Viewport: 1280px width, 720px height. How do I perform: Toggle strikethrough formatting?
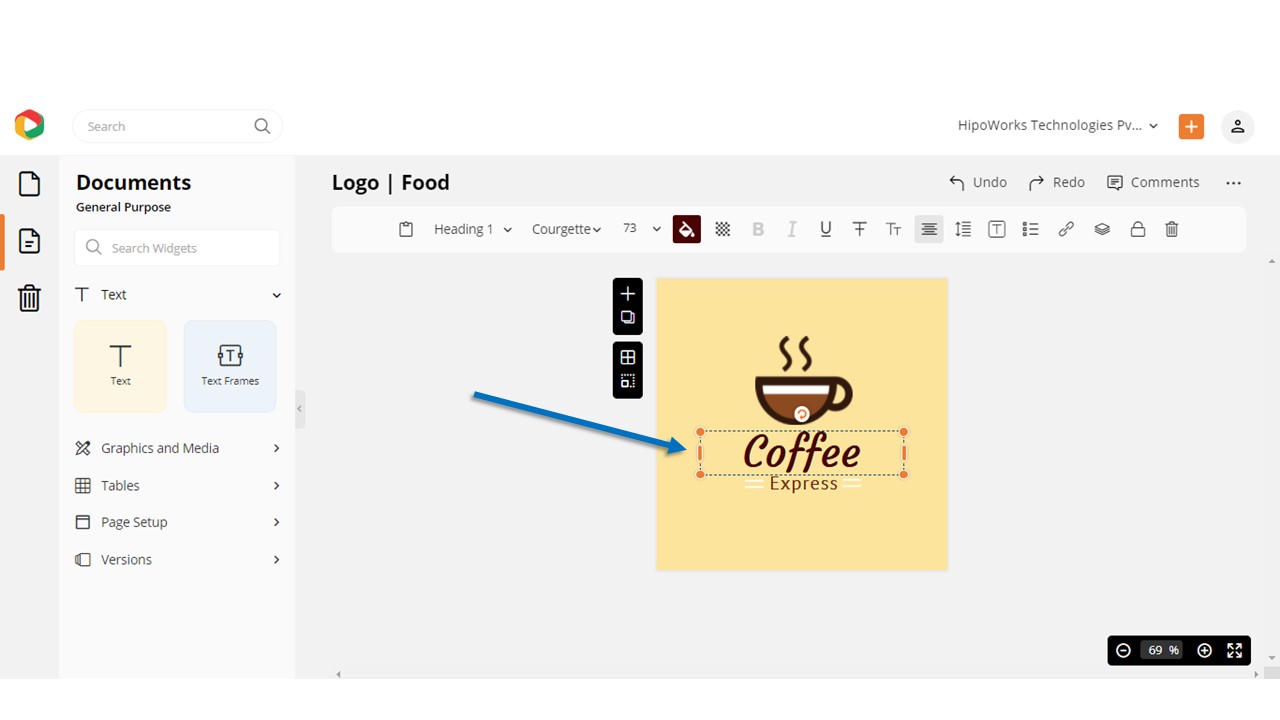pyautogui.click(x=860, y=229)
